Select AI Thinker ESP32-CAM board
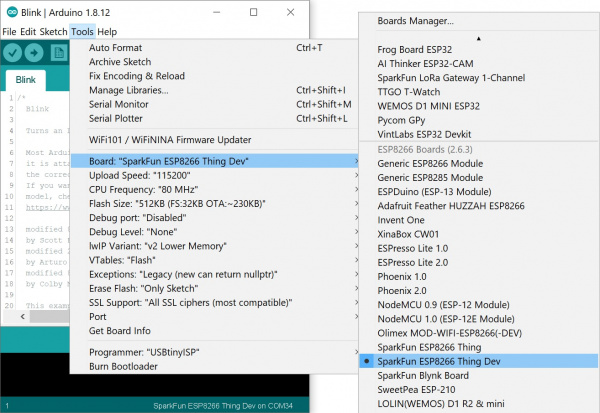Screen dimensions: 600x413 (478, 64)
